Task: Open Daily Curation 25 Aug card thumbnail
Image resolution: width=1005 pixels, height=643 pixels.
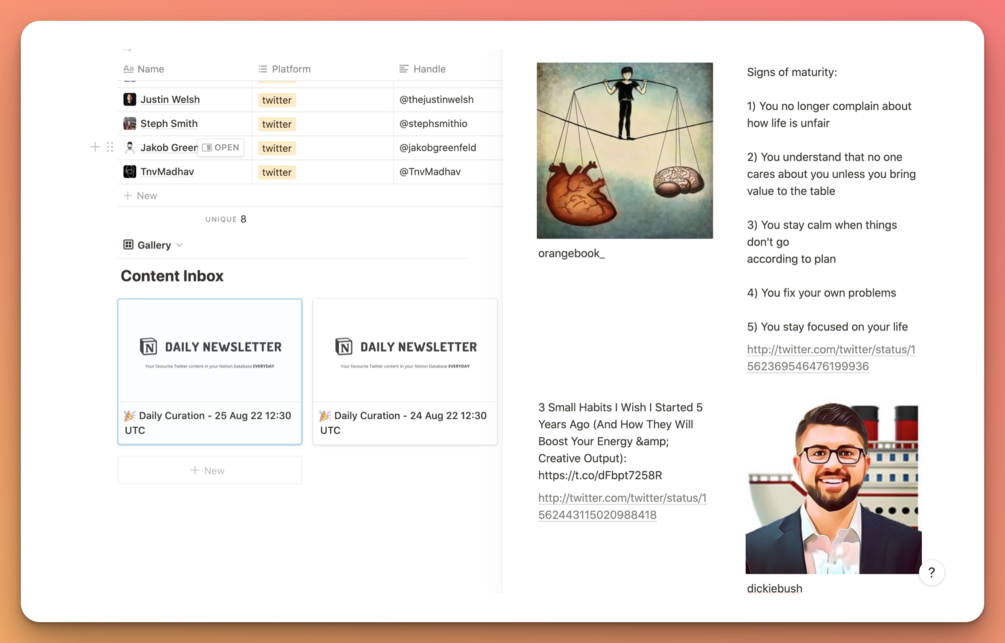Action: pyautogui.click(x=210, y=351)
